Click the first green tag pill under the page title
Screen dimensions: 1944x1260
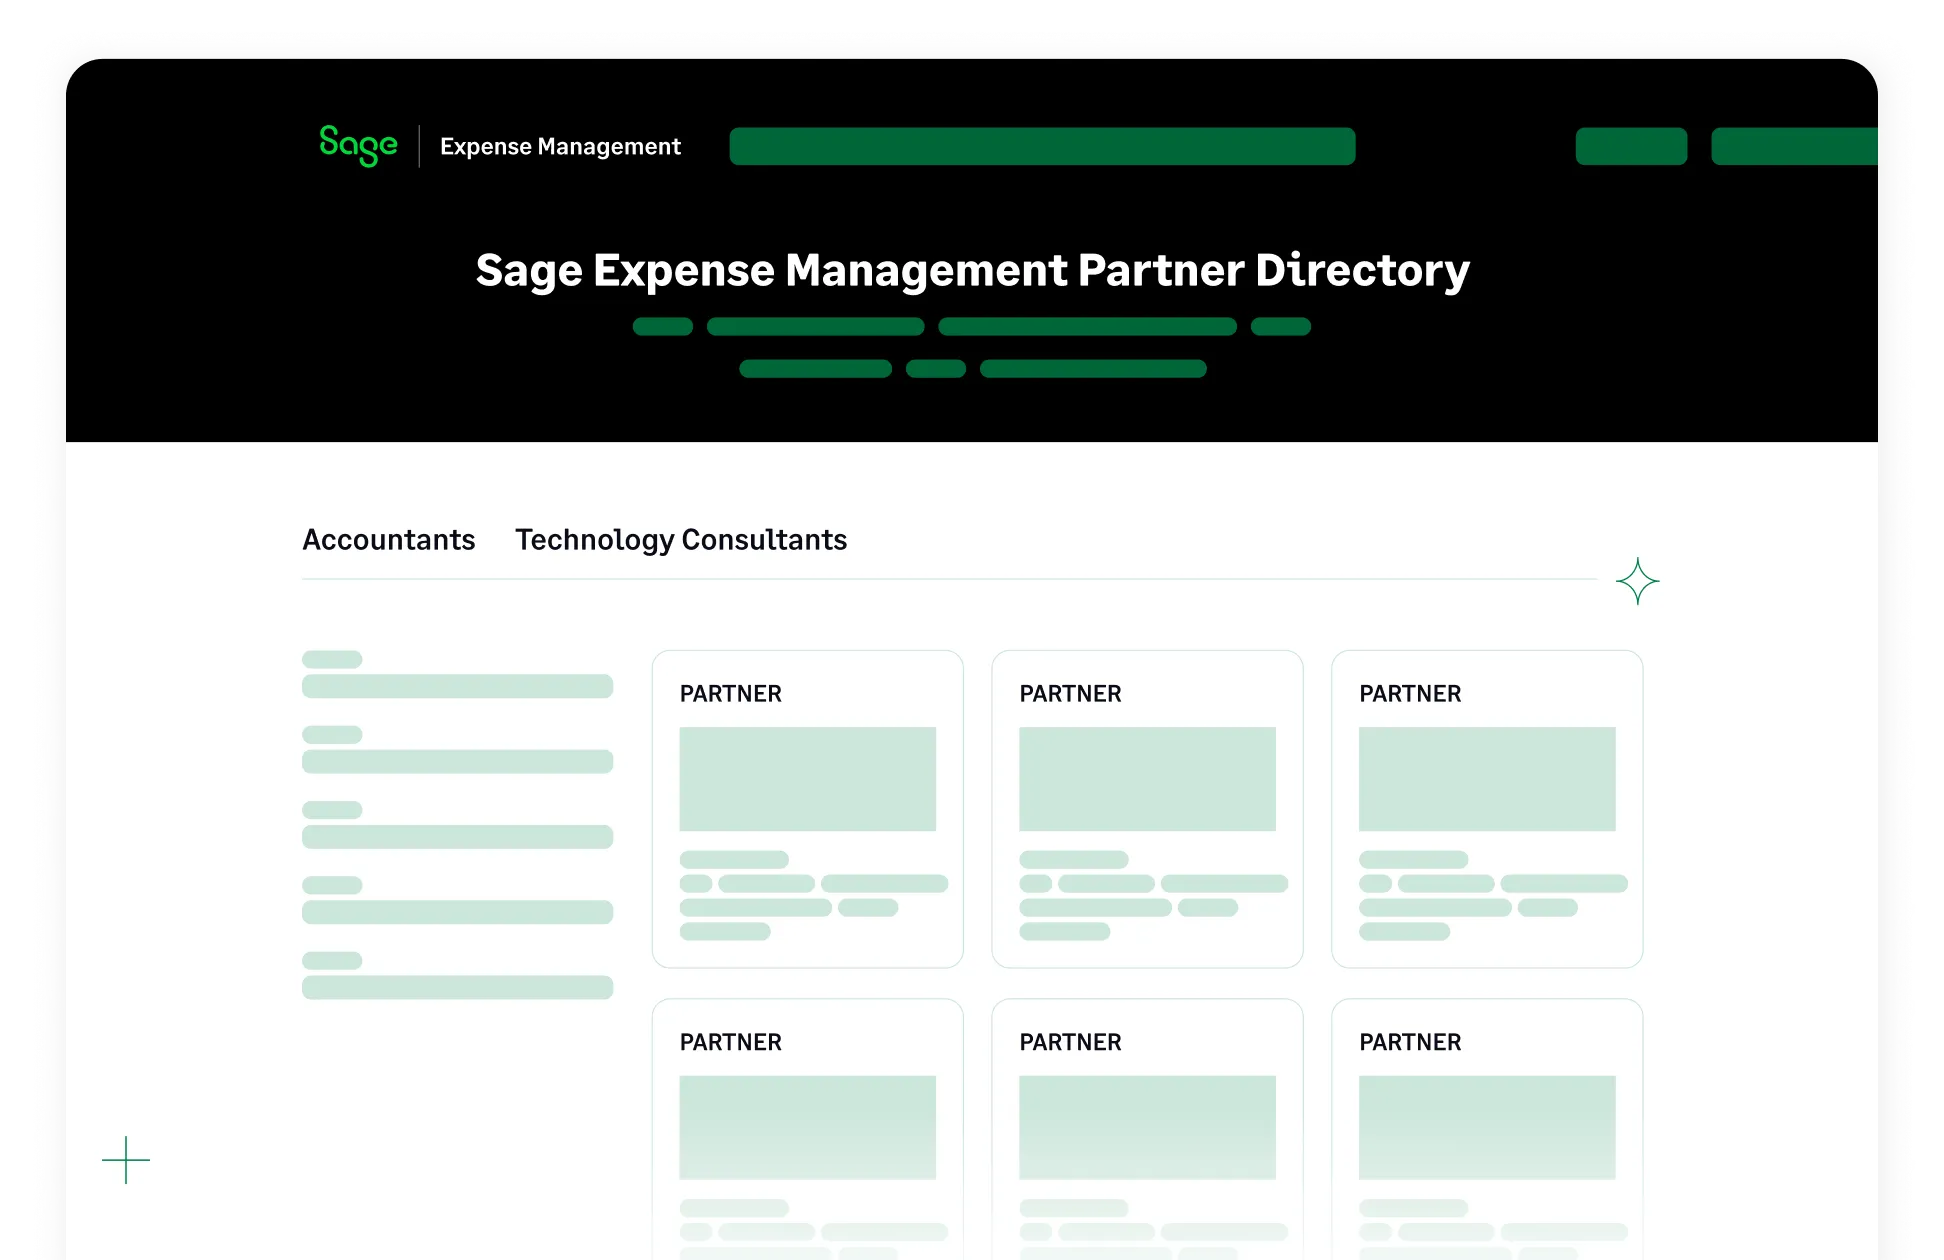click(x=663, y=327)
